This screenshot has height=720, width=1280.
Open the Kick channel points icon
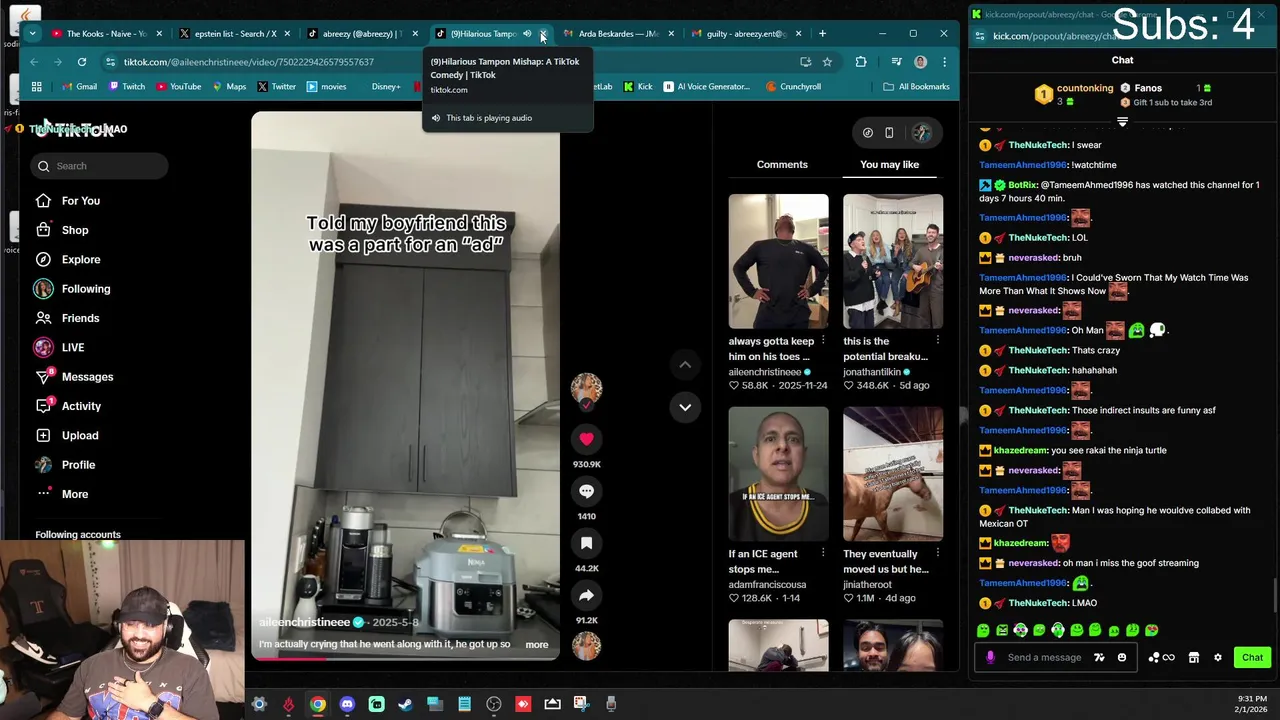click(x=1160, y=658)
